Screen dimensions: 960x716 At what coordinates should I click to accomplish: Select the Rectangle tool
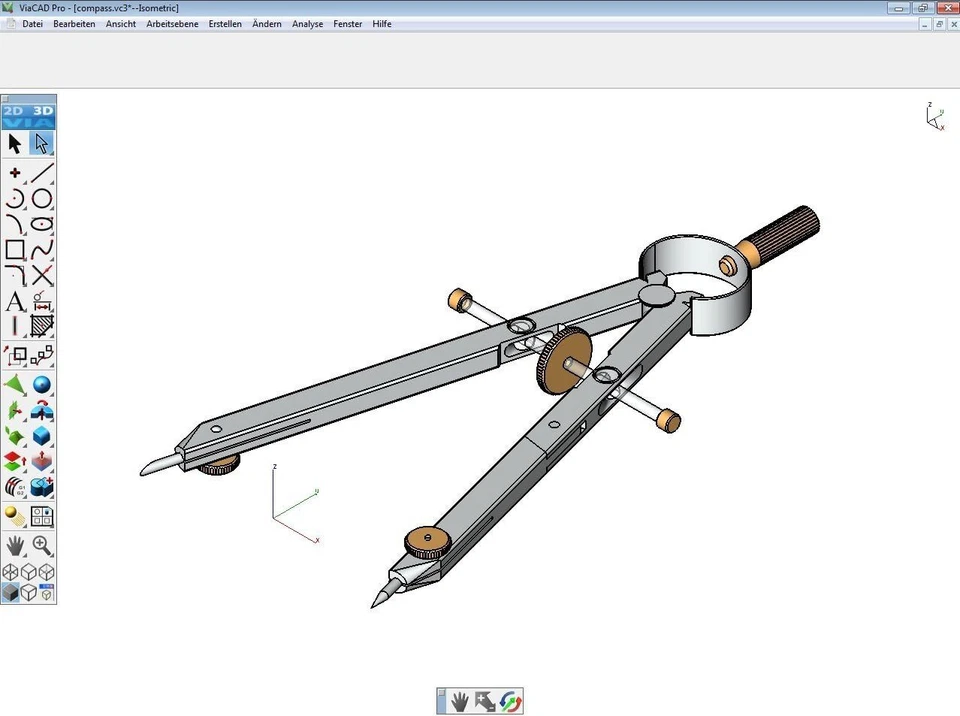point(14,249)
